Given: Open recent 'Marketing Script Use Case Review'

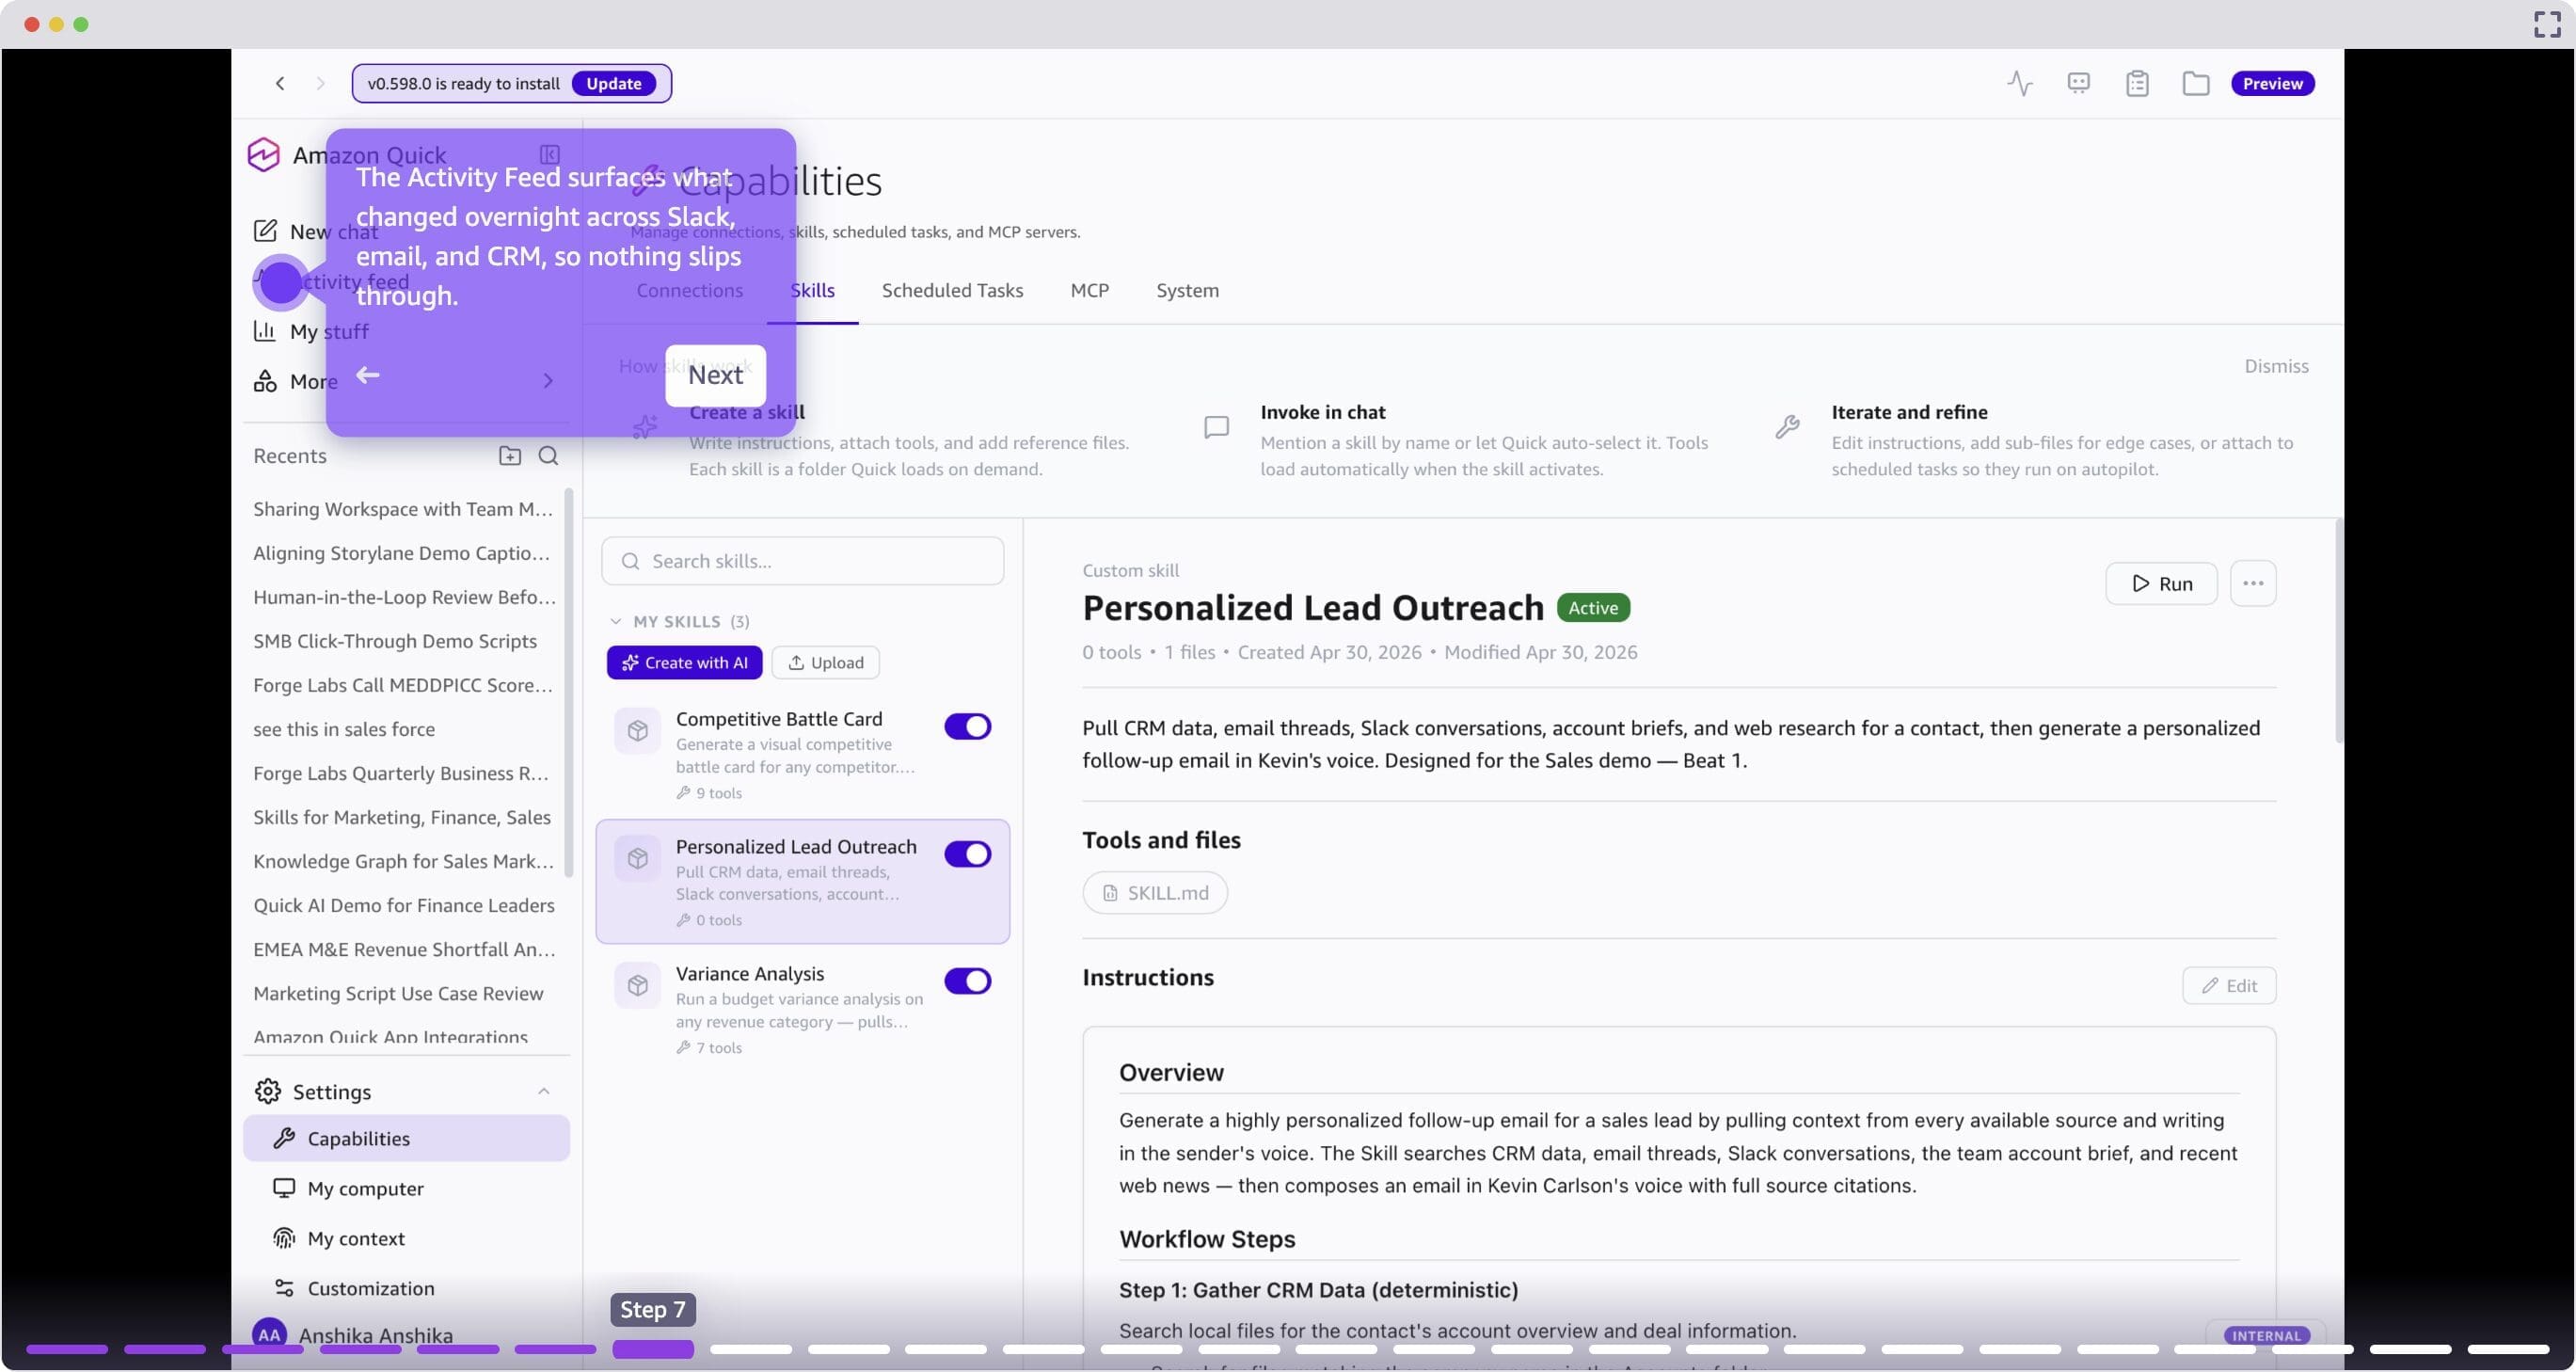Looking at the screenshot, I should [x=398, y=993].
